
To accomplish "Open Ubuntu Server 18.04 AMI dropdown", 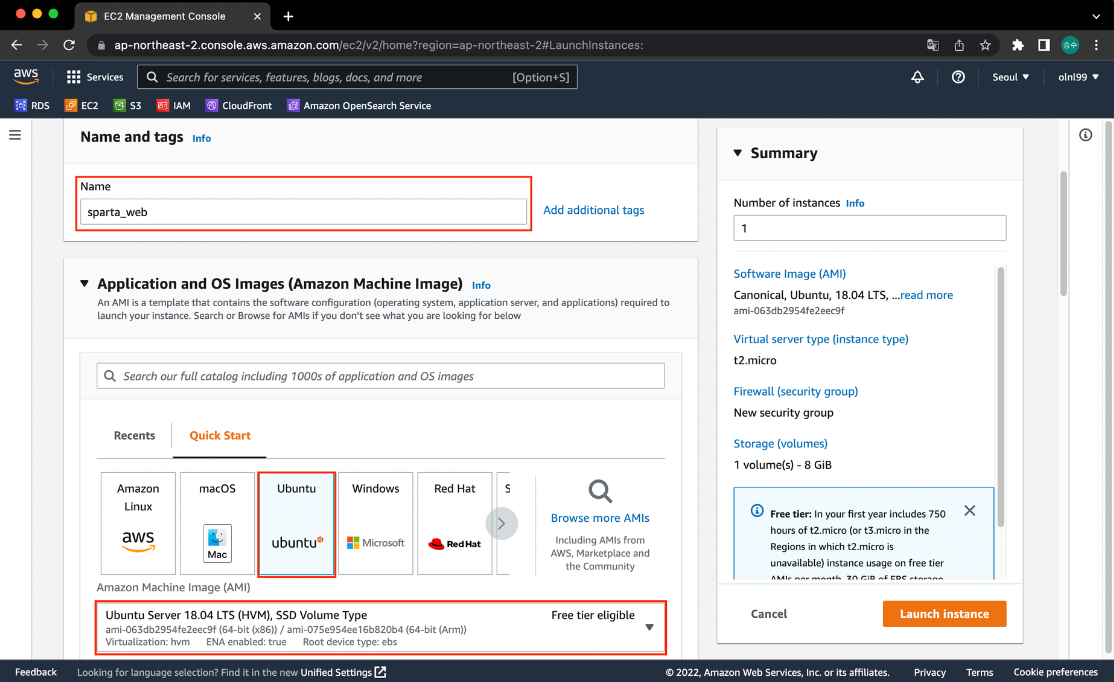I will tap(381, 627).
